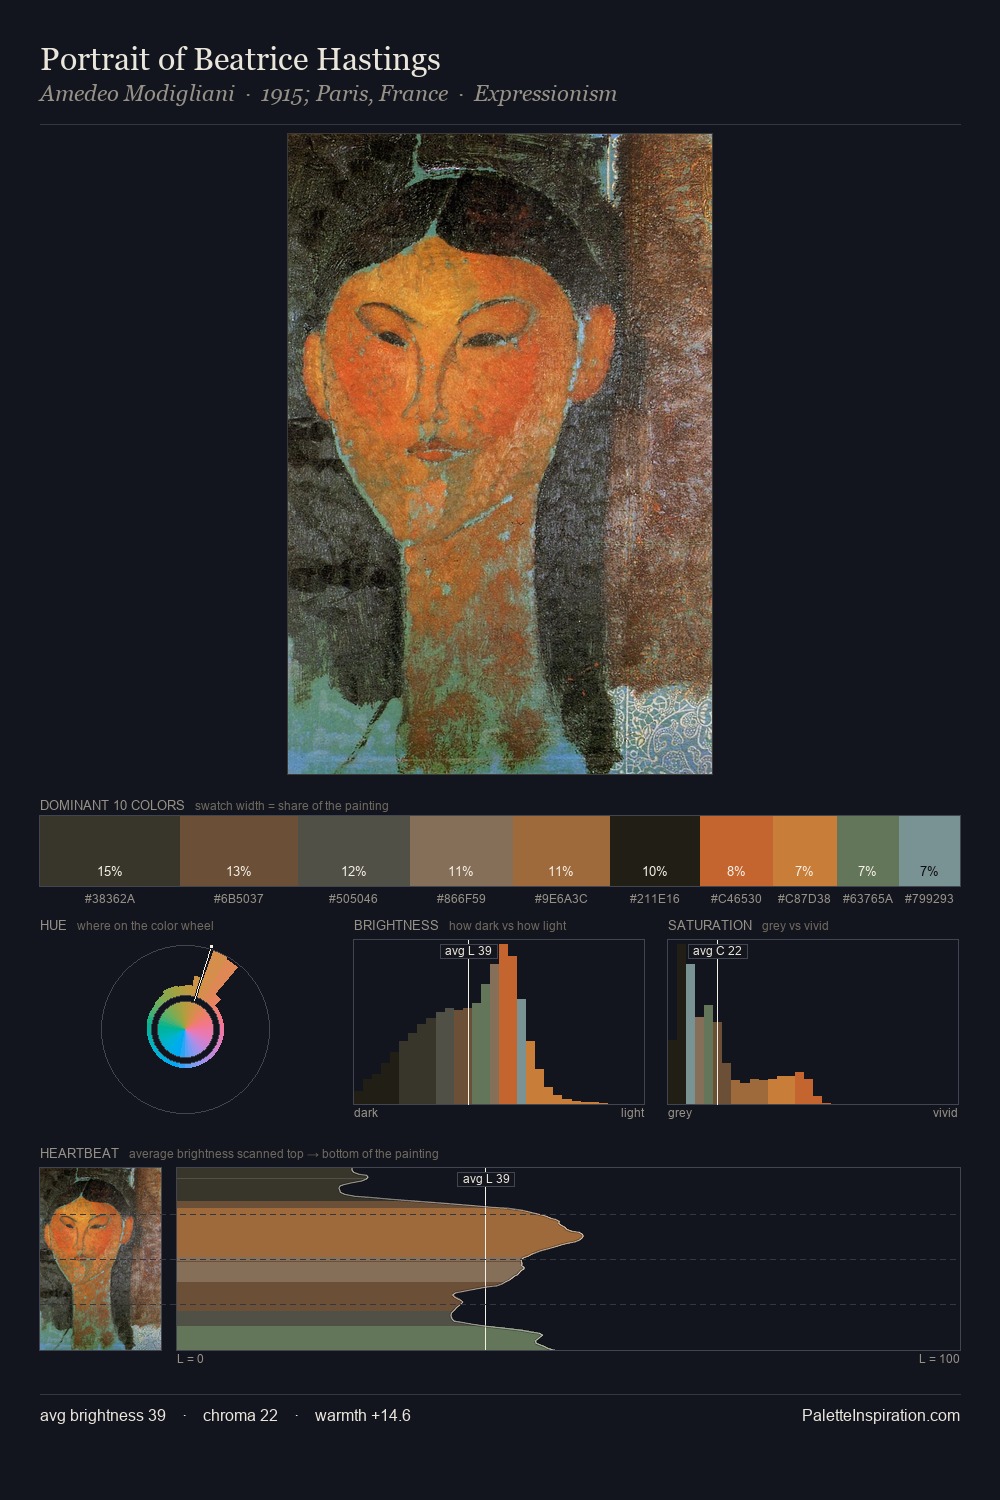Click hex code label #6B5037
This screenshot has height=1500, width=1000.
click(x=239, y=899)
